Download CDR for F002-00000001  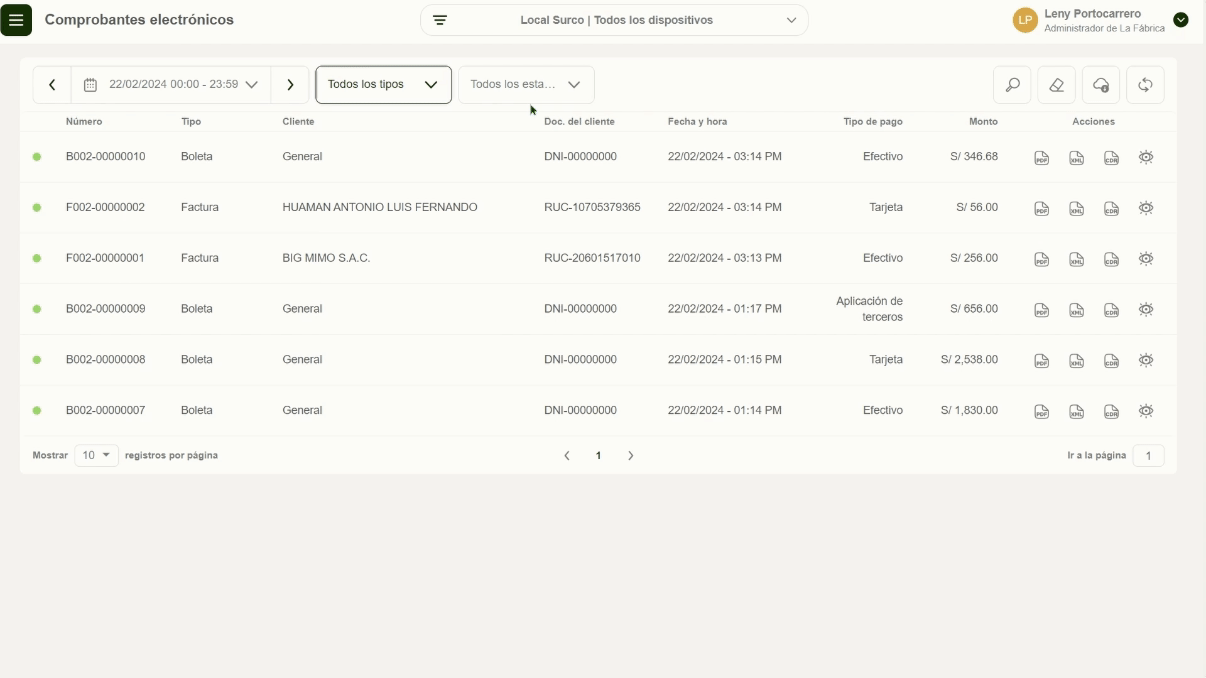[1111, 259]
